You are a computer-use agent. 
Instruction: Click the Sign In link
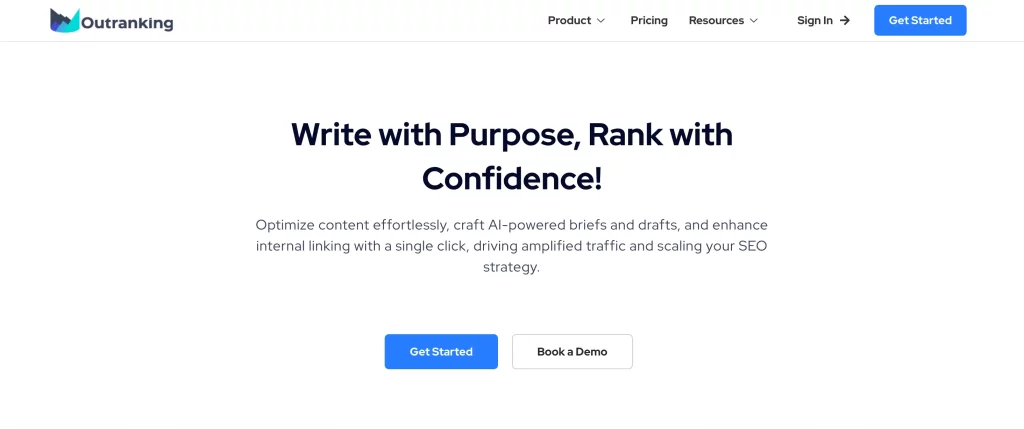point(814,20)
